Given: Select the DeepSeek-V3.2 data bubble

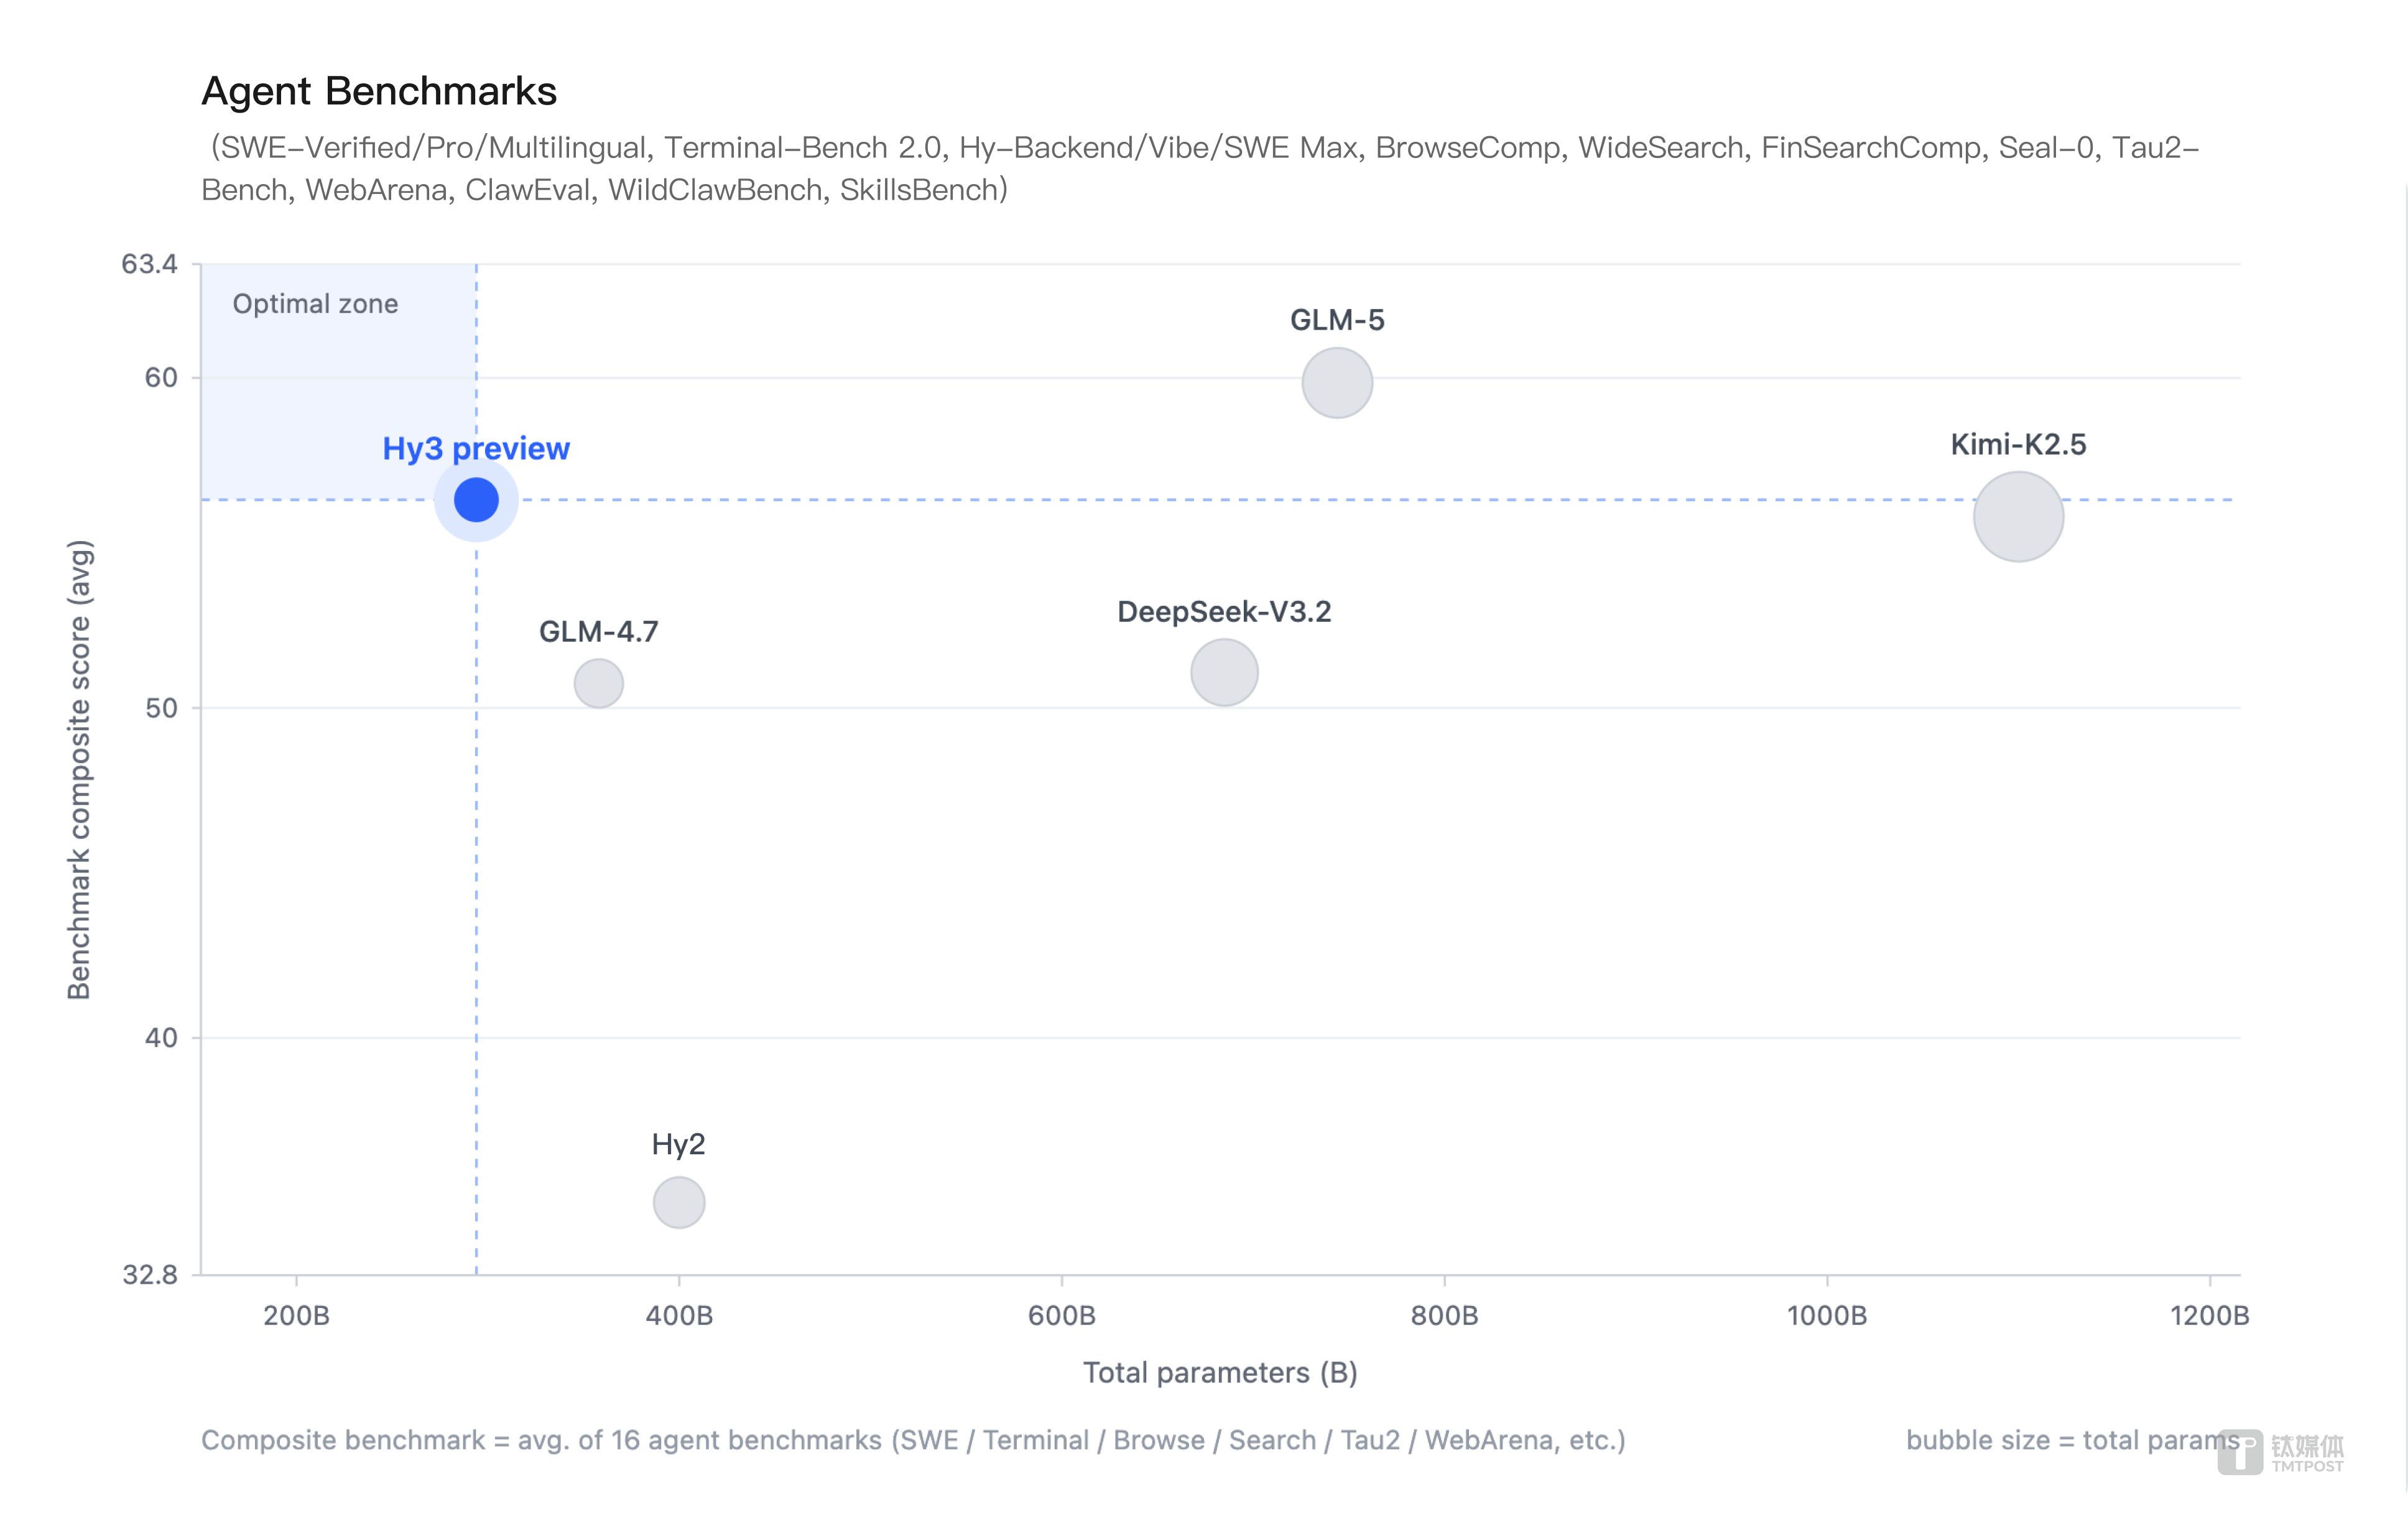Looking at the screenshot, I should 1224,673.
